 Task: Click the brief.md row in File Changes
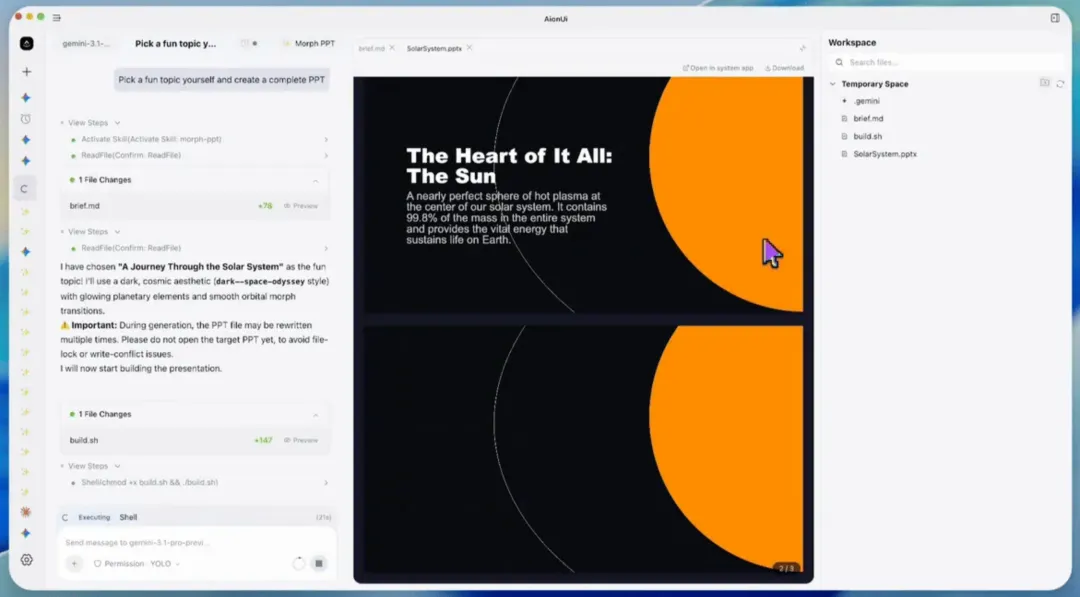(x=194, y=206)
